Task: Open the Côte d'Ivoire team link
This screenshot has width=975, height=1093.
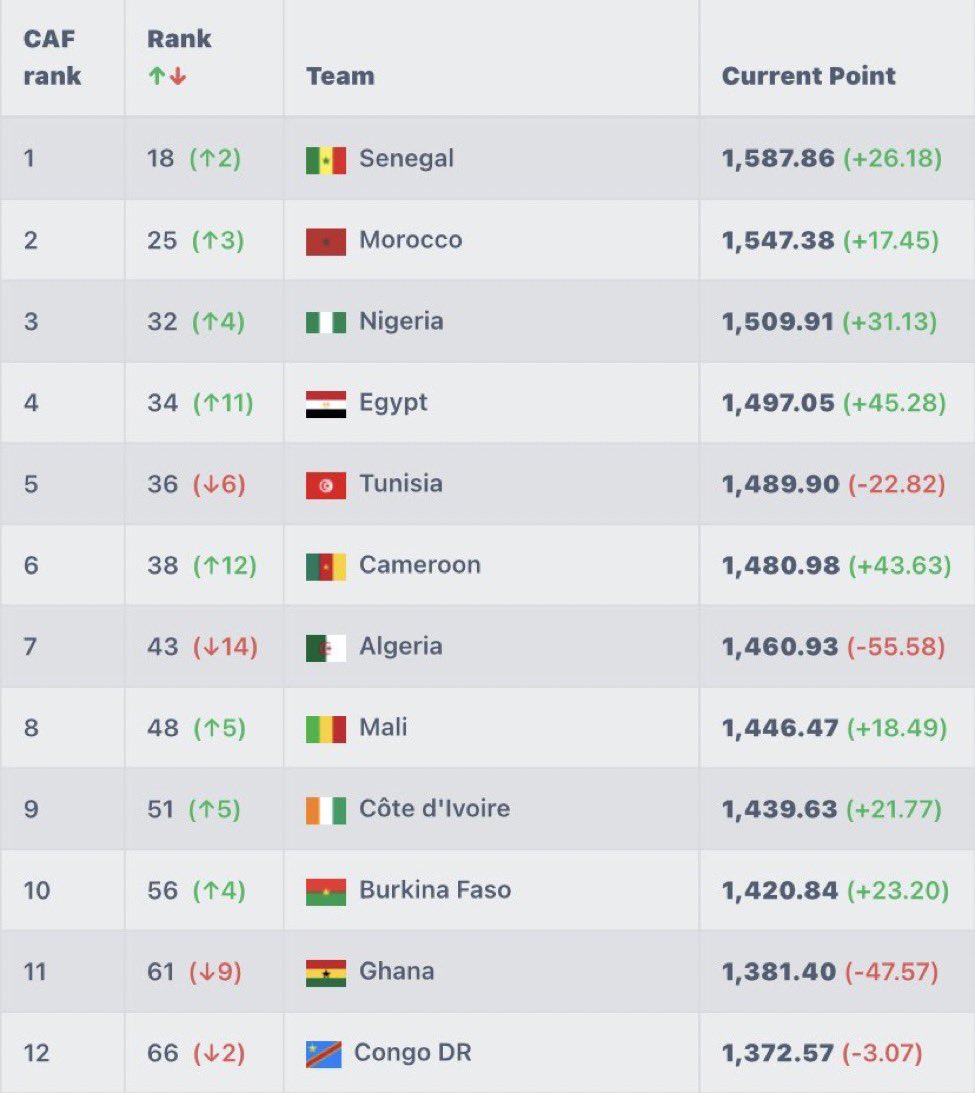Action: (x=434, y=808)
